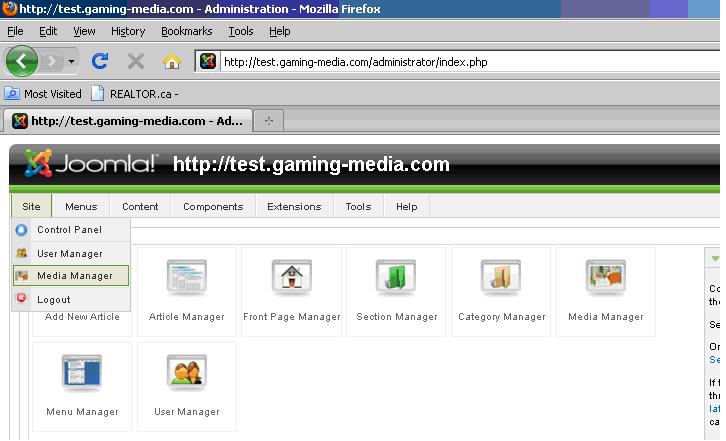This screenshot has height=441, width=726.
Task: Open Category Manager folder icon
Action: click(x=501, y=277)
